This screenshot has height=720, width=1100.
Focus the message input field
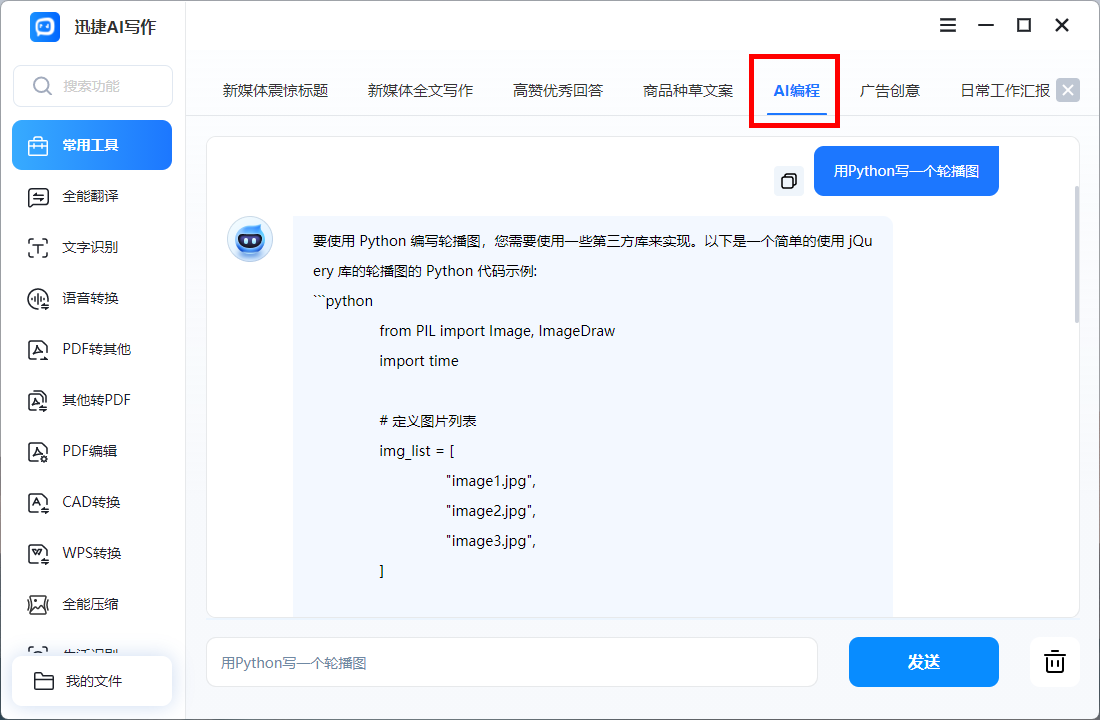click(511, 662)
